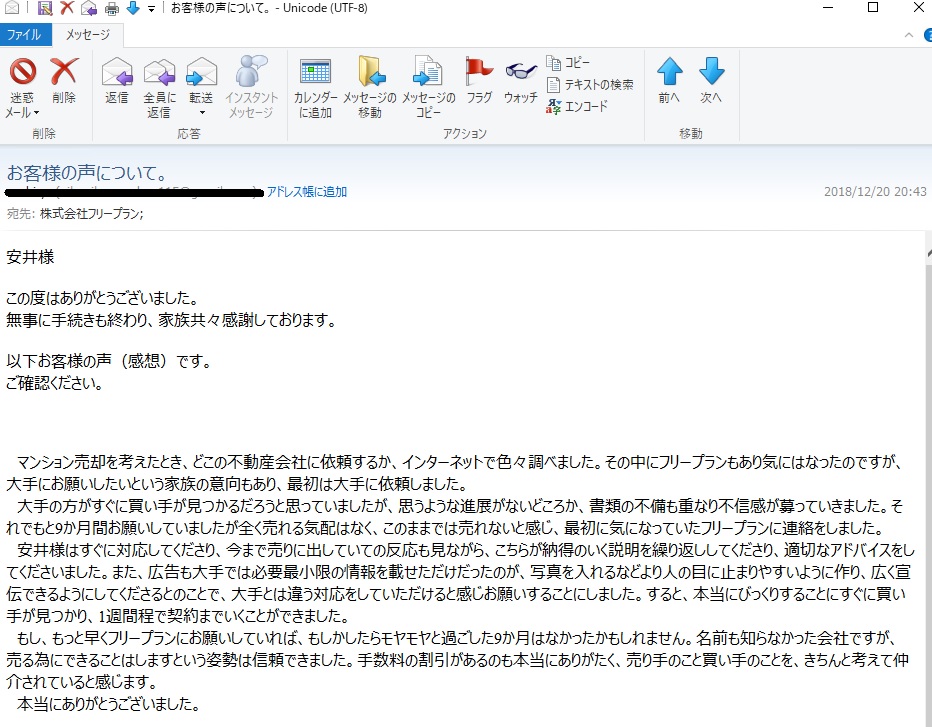Click the blue down arrow in title bar
The height and width of the screenshot is (727, 932).
pos(133,8)
